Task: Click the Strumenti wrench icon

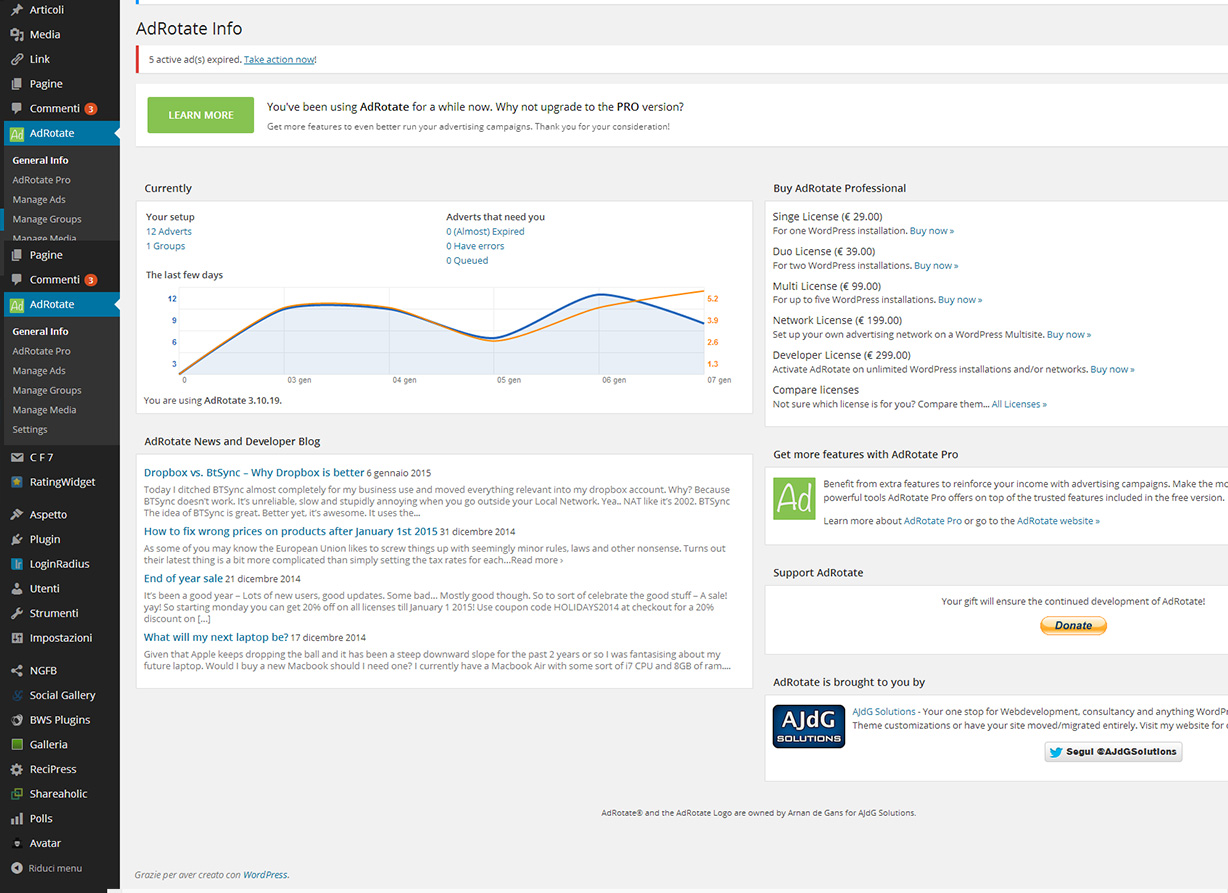Action: click(17, 613)
